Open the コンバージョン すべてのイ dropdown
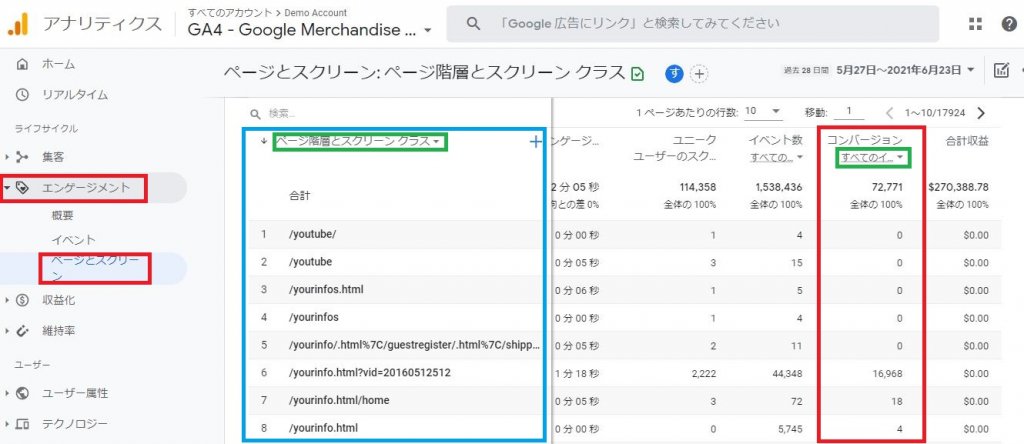 click(873, 157)
